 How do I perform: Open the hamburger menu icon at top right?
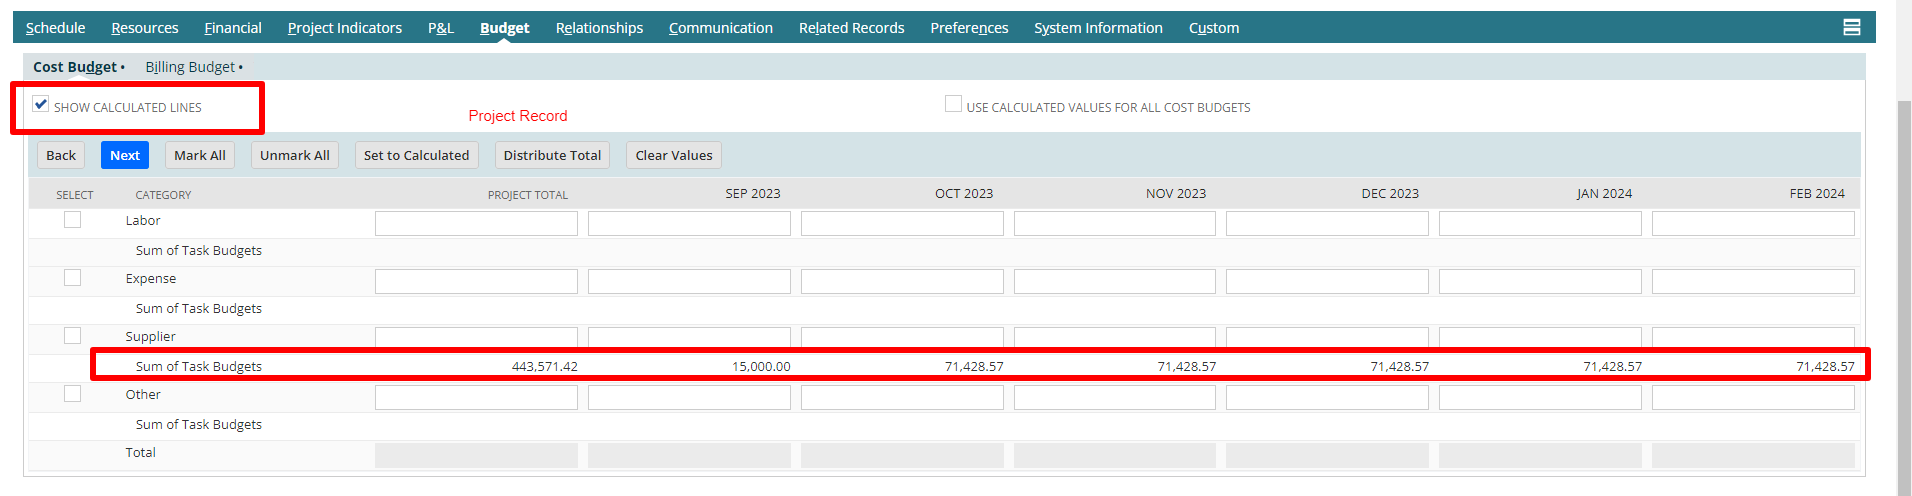pyautogui.click(x=1851, y=28)
